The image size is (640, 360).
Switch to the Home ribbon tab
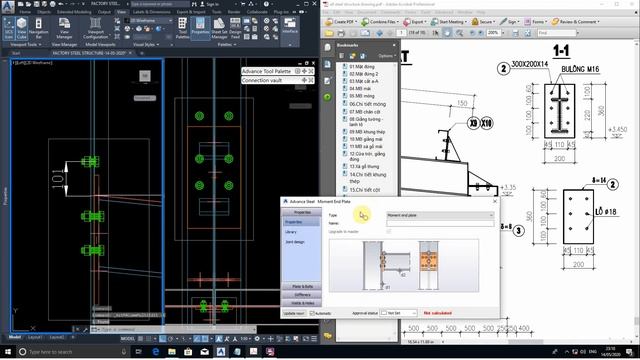coord(25,12)
